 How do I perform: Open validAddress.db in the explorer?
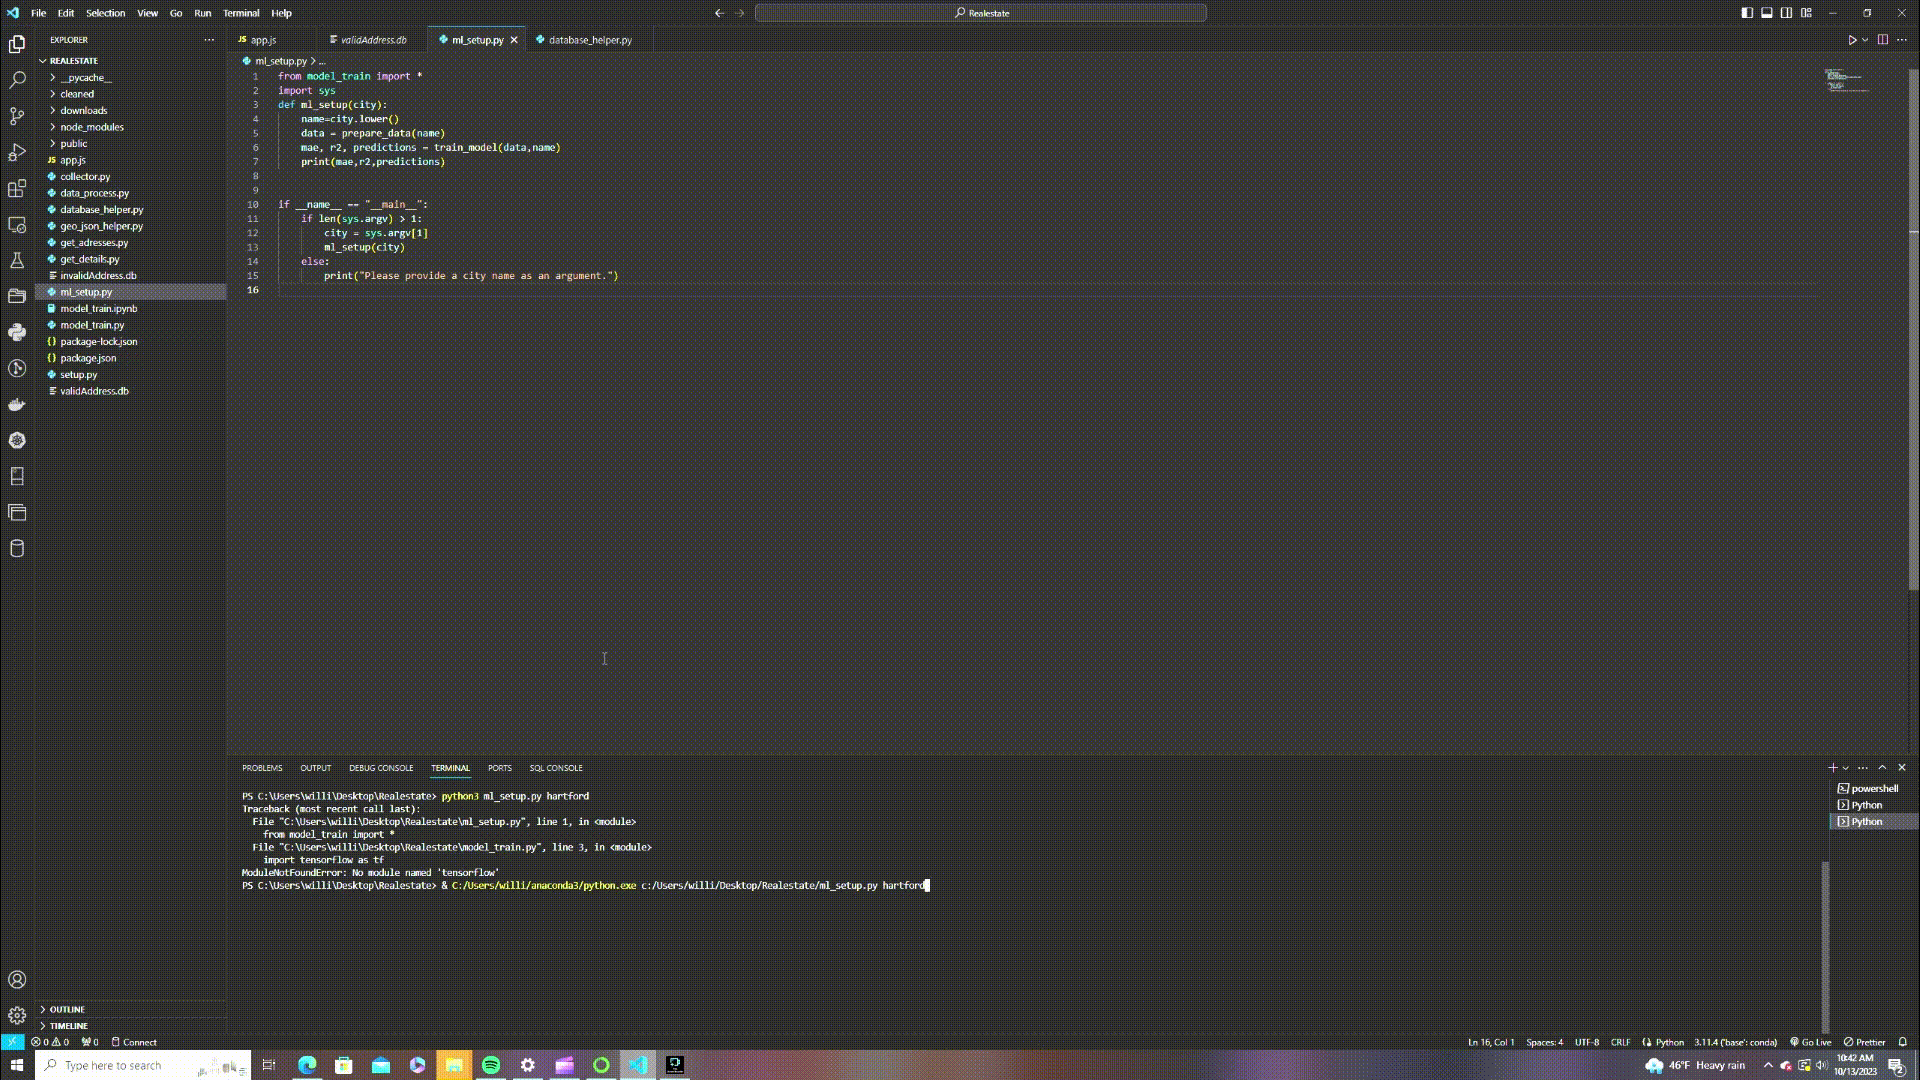click(x=94, y=391)
